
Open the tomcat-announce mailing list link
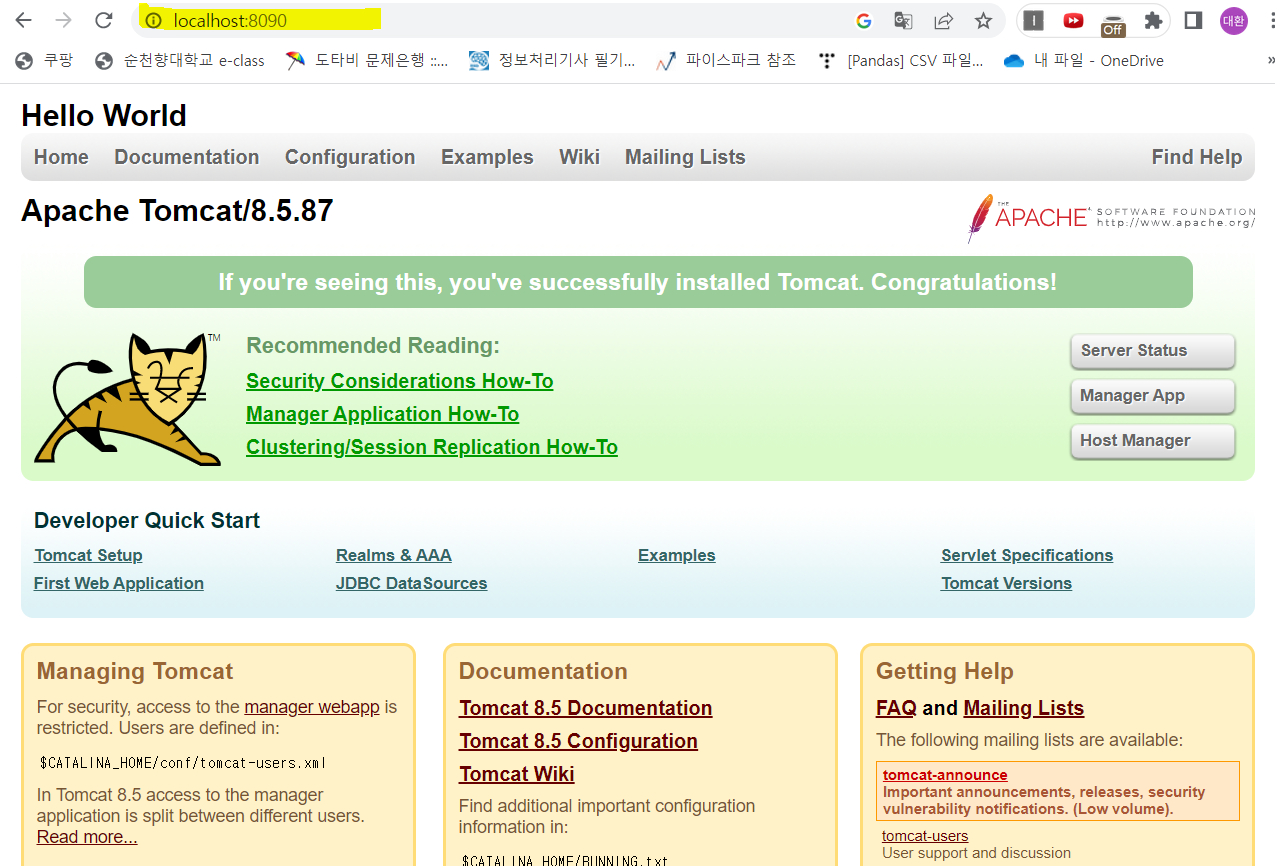945,775
